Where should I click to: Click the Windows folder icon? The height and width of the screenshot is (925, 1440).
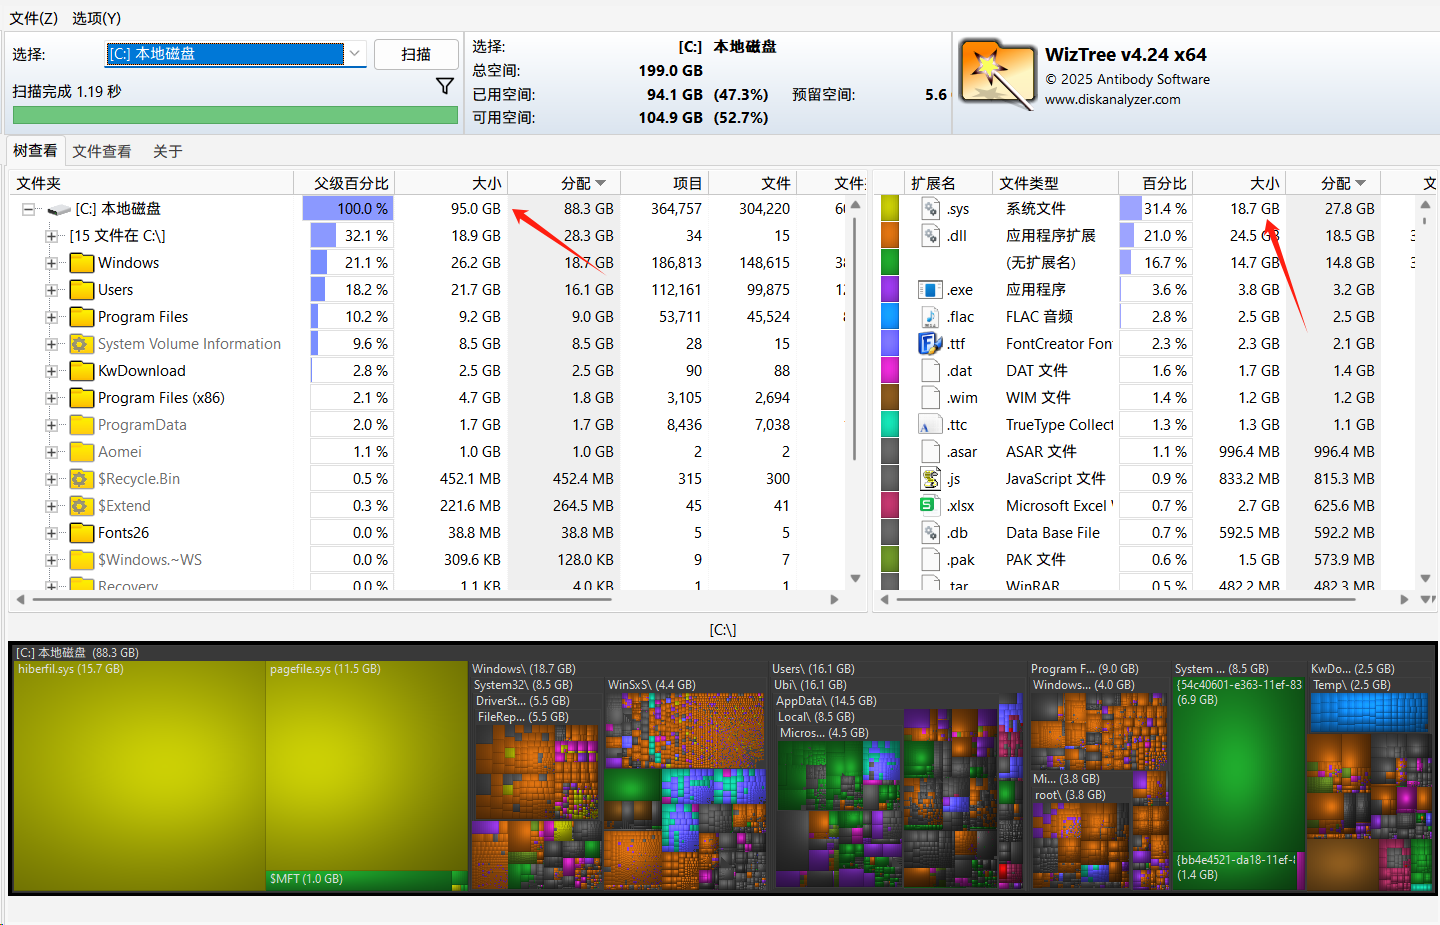(x=82, y=263)
